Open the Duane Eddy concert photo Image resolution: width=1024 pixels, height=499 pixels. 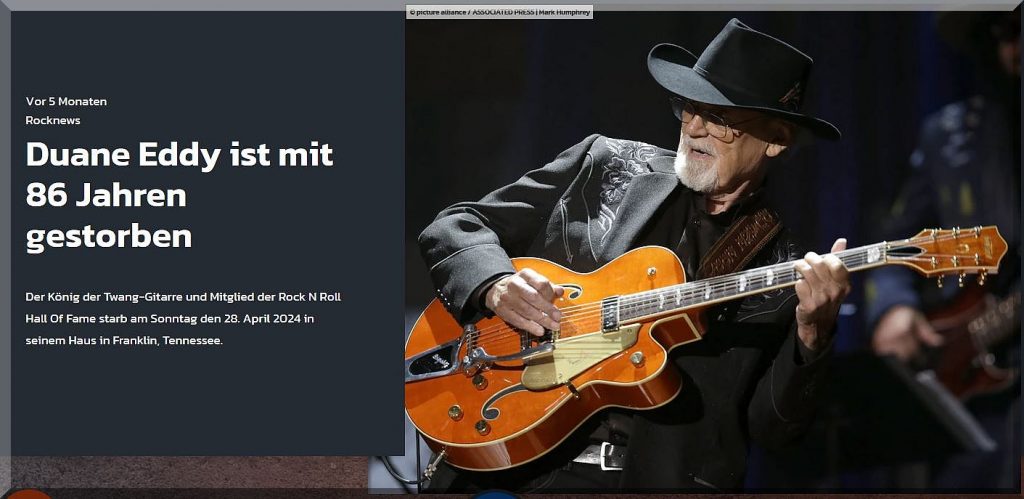click(x=712, y=251)
